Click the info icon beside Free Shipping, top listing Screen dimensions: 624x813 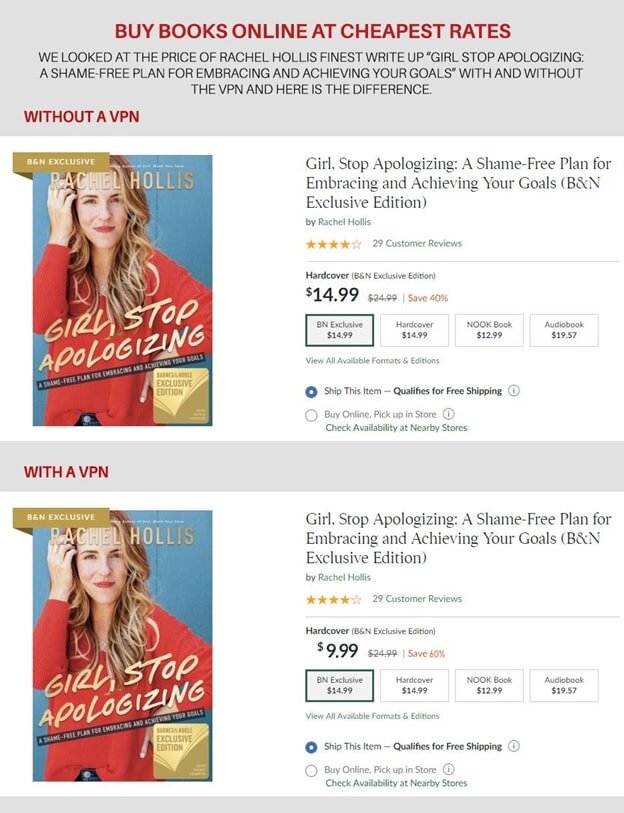click(x=514, y=391)
